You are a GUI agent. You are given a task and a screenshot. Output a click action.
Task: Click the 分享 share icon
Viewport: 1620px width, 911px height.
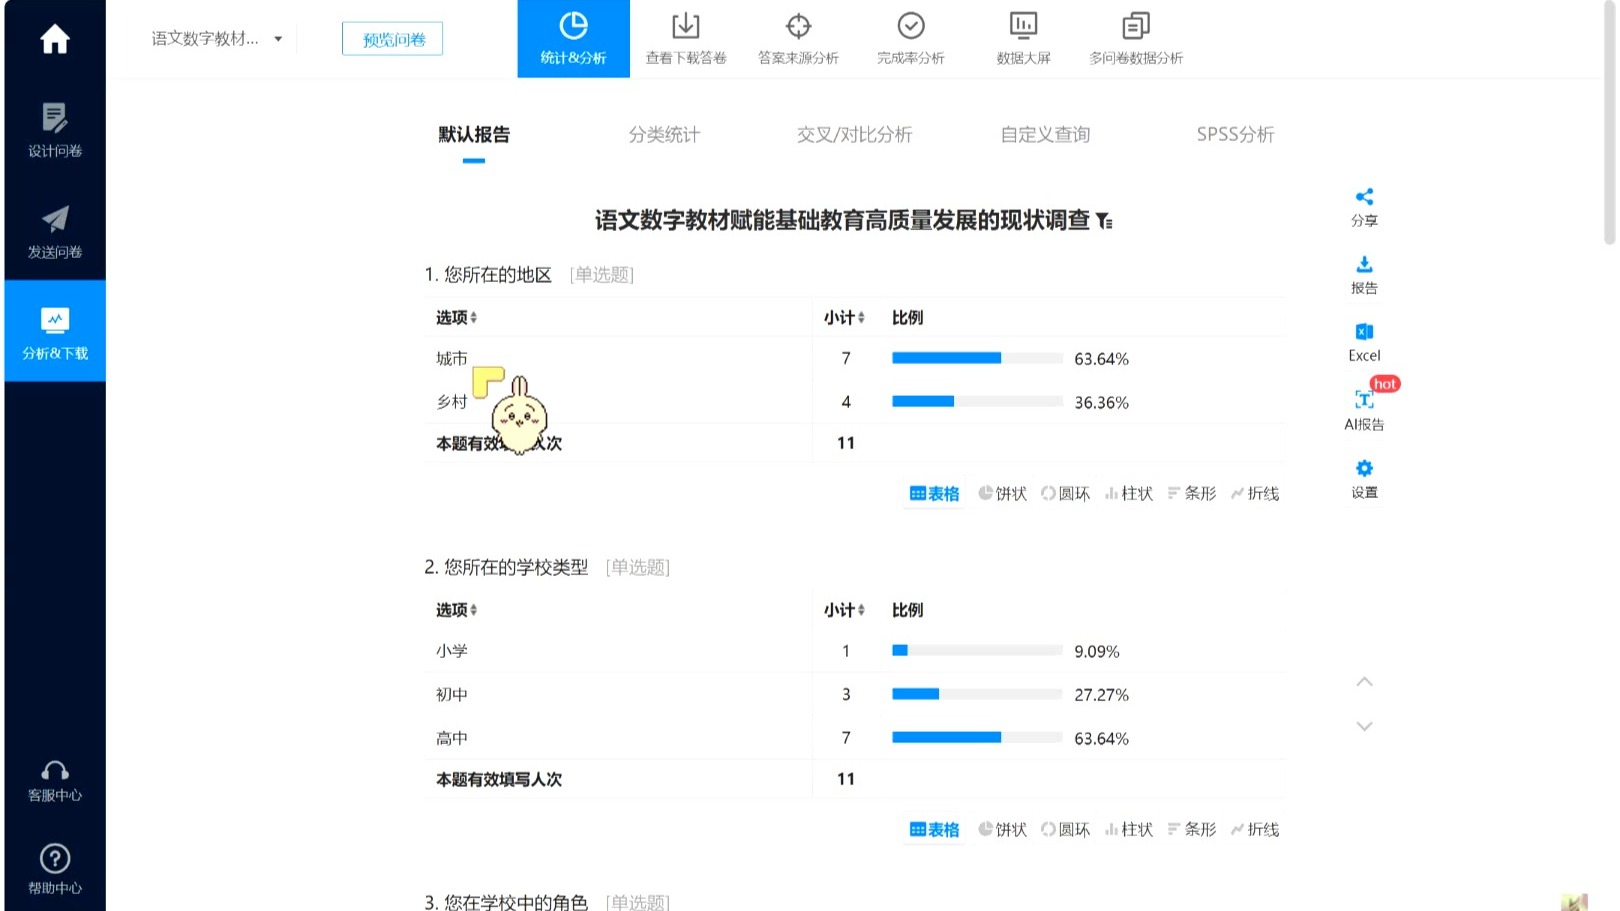pos(1364,205)
